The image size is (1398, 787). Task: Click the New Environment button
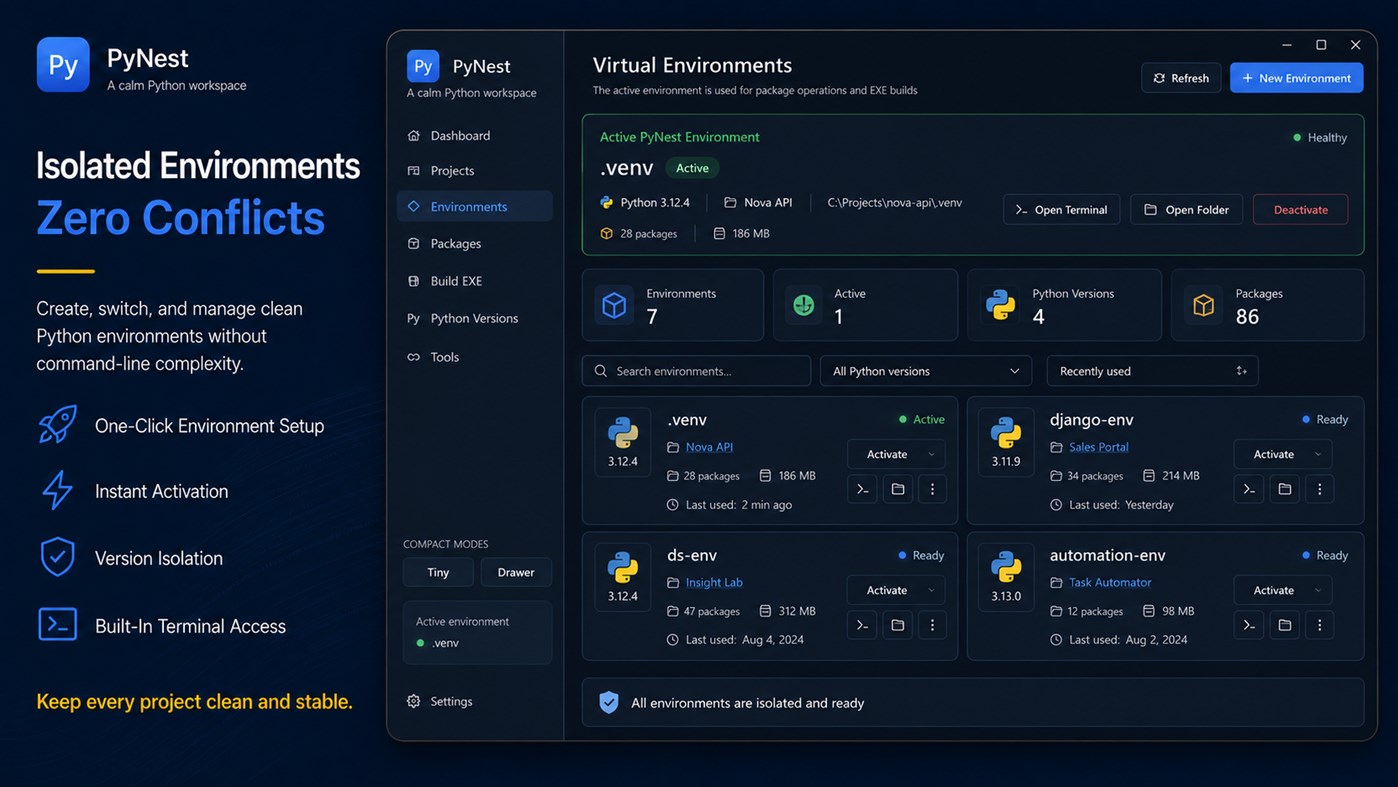point(1296,78)
